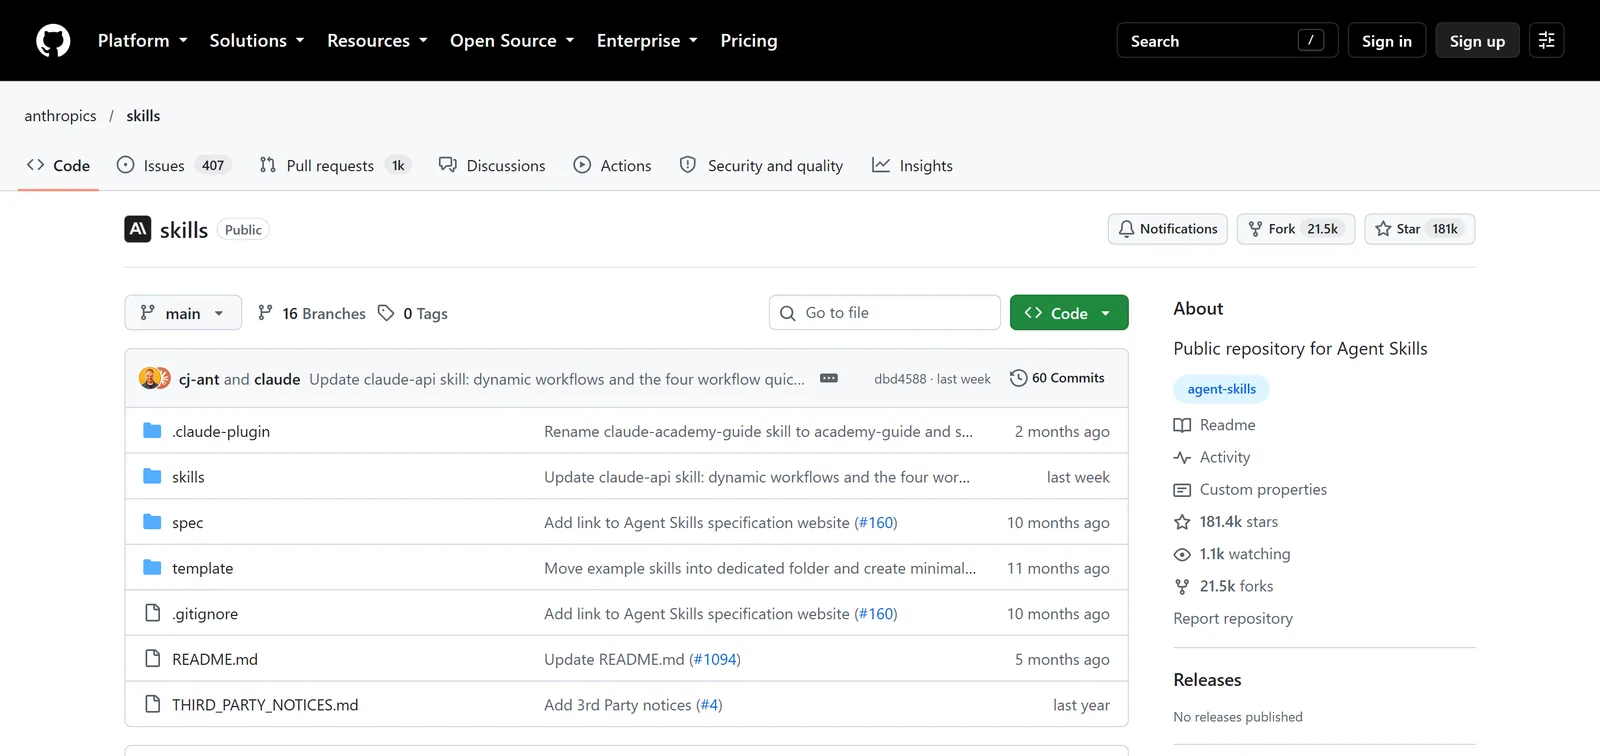Switch to the Issues tab
Image resolution: width=1600 pixels, height=756 pixels.
click(x=174, y=166)
